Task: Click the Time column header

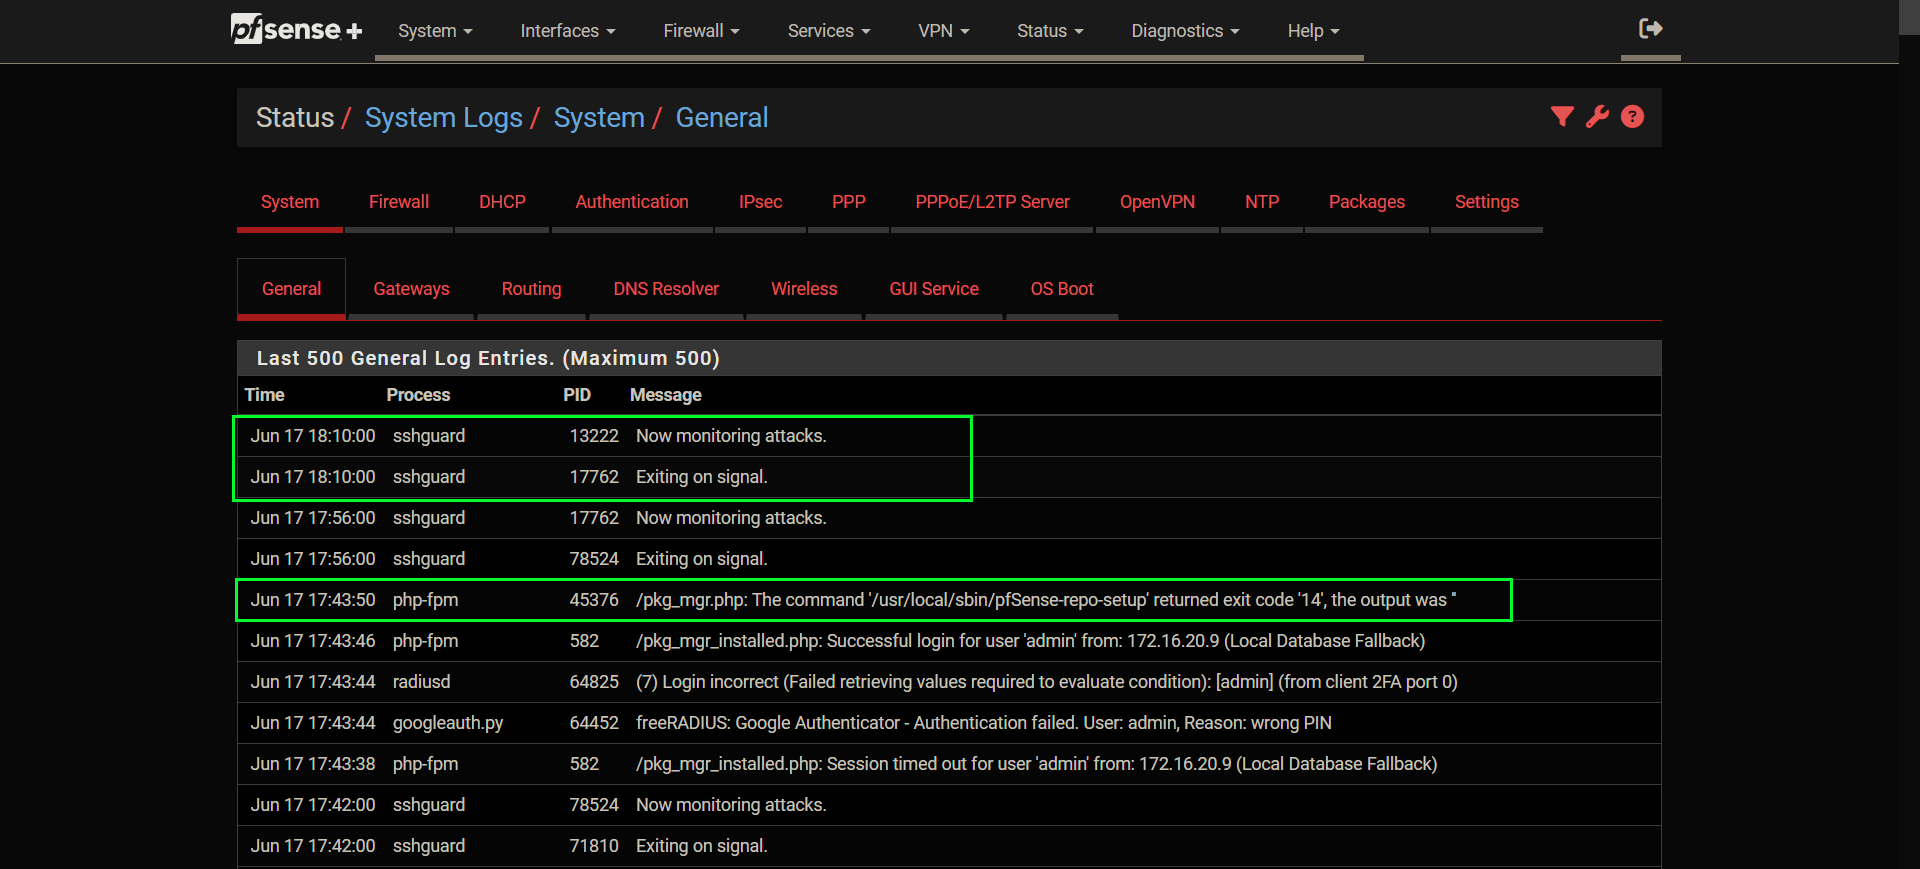Action: [x=265, y=395]
